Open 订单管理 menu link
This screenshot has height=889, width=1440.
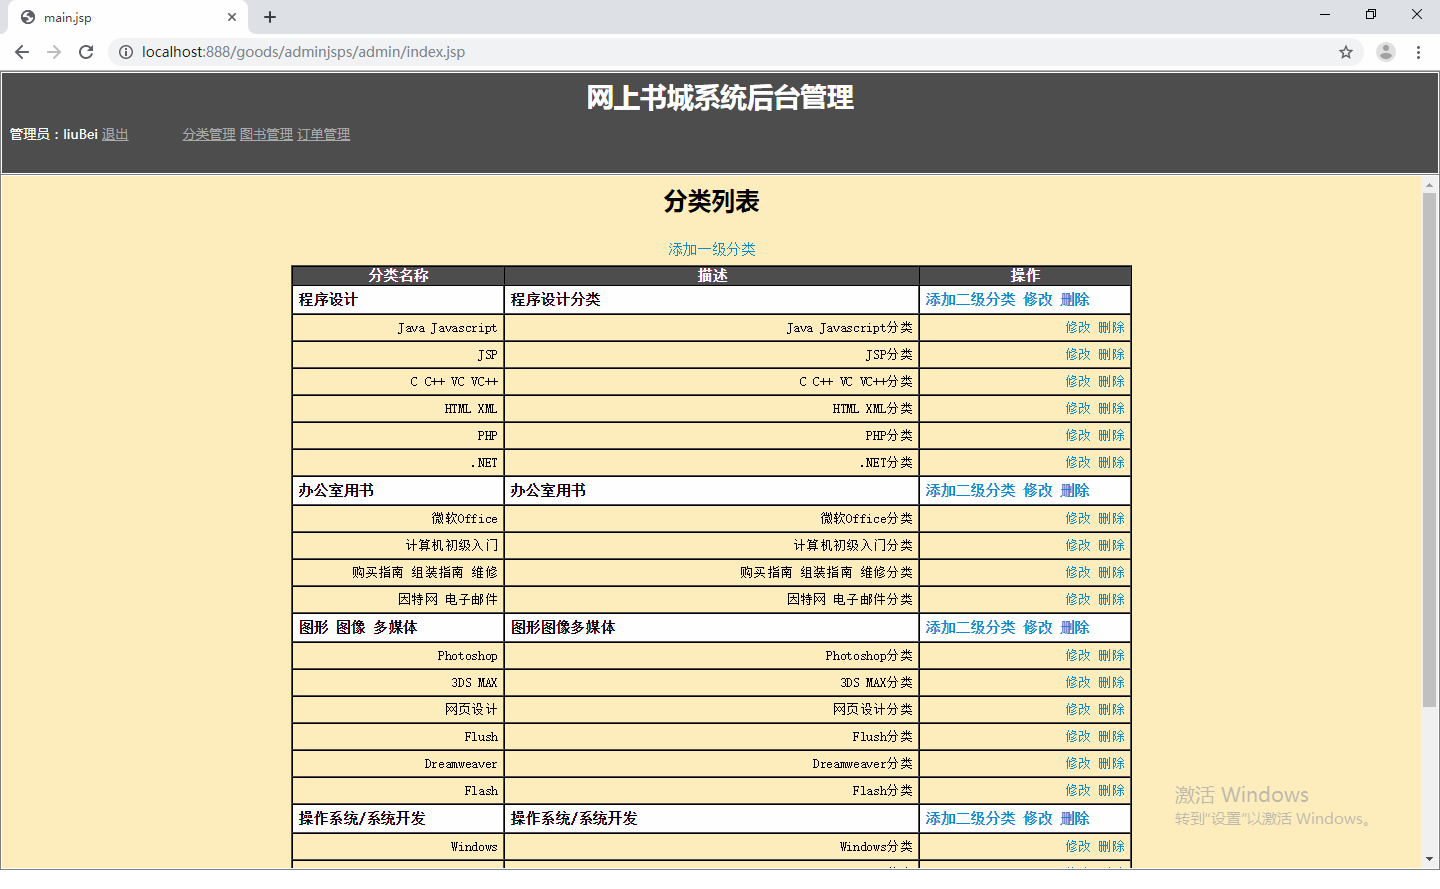[323, 134]
